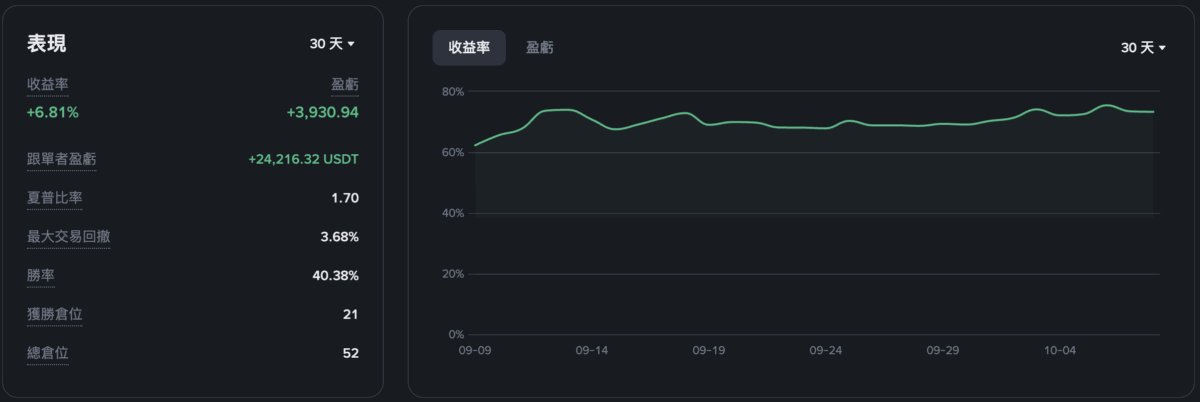Click the 收益率 label in 表現 panel
Image resolution: width=1200 pixels, height=402 pixels.
[47, 85]
